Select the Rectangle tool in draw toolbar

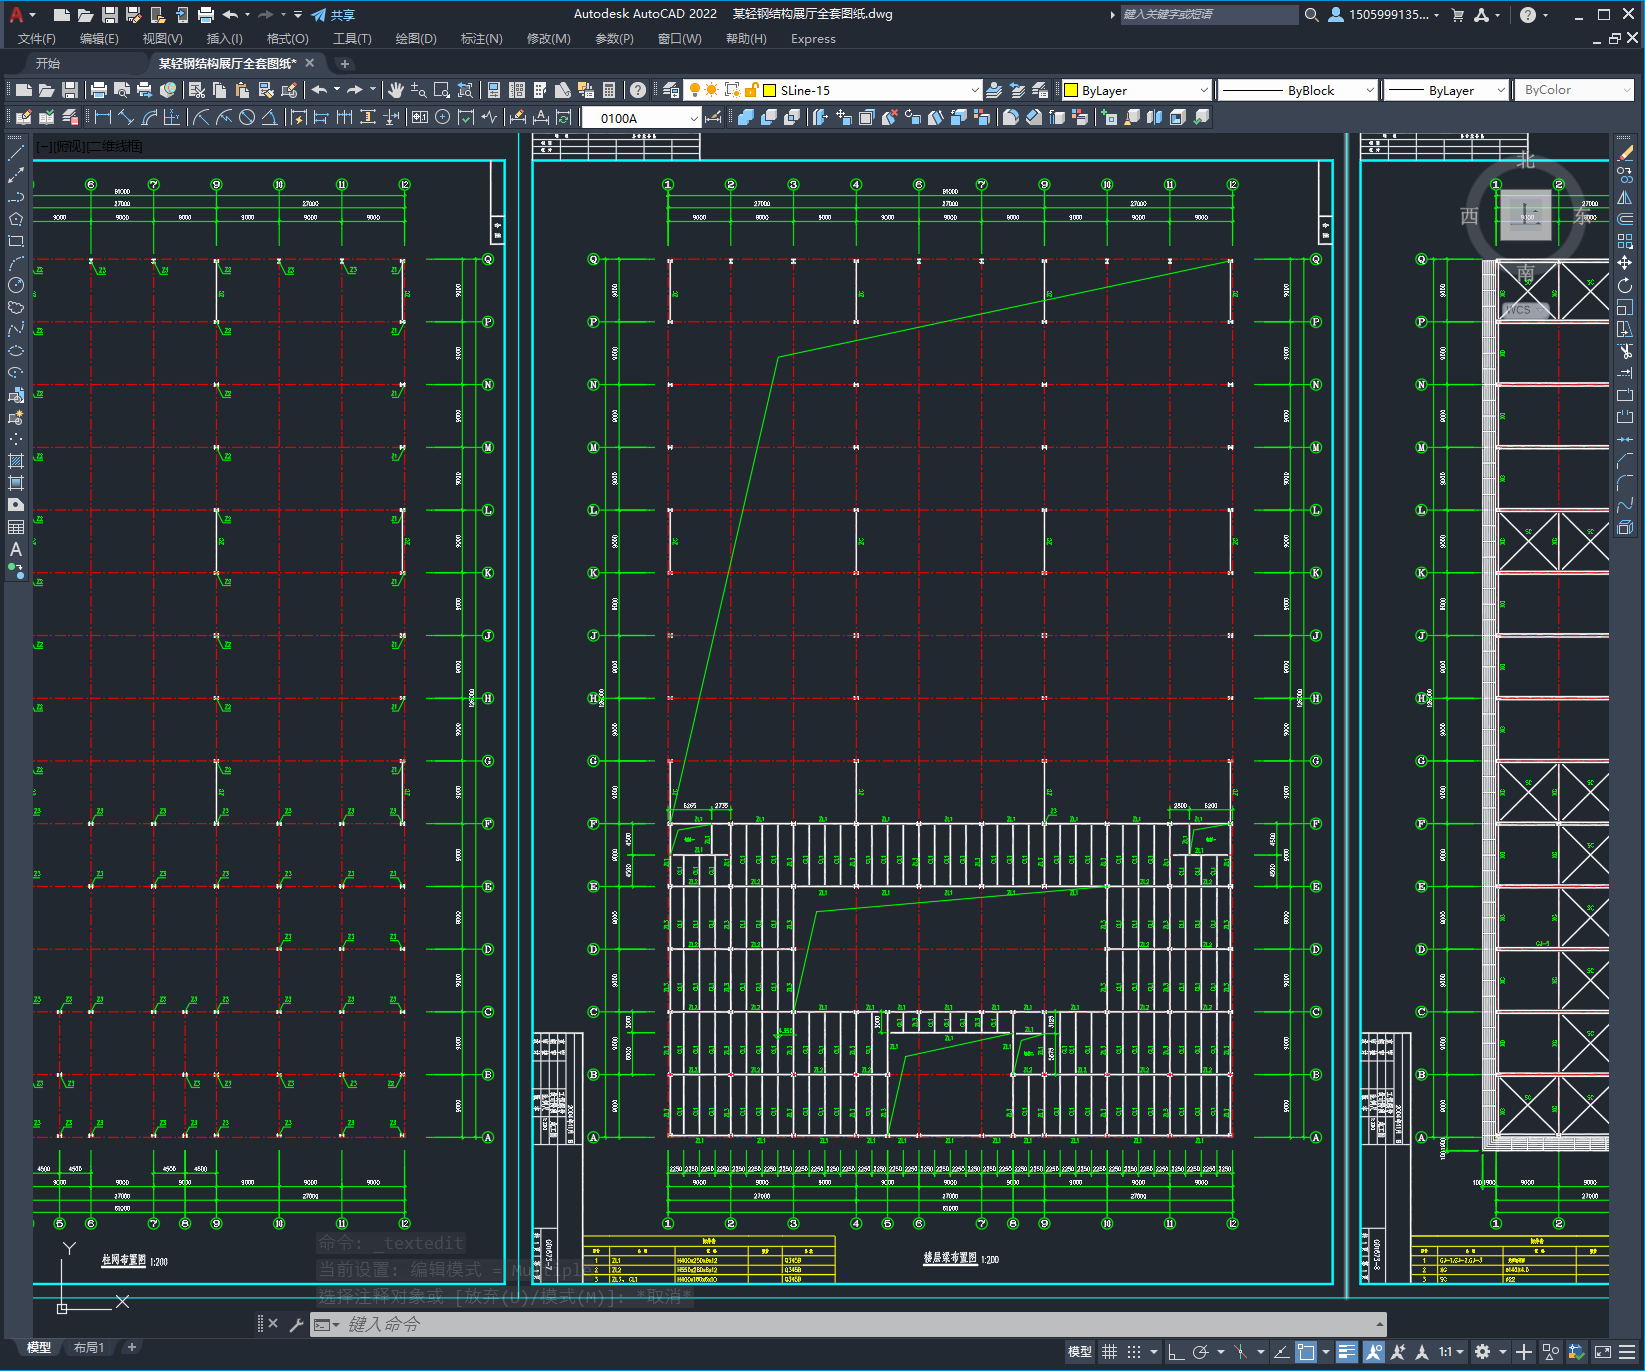pos(16,241)
